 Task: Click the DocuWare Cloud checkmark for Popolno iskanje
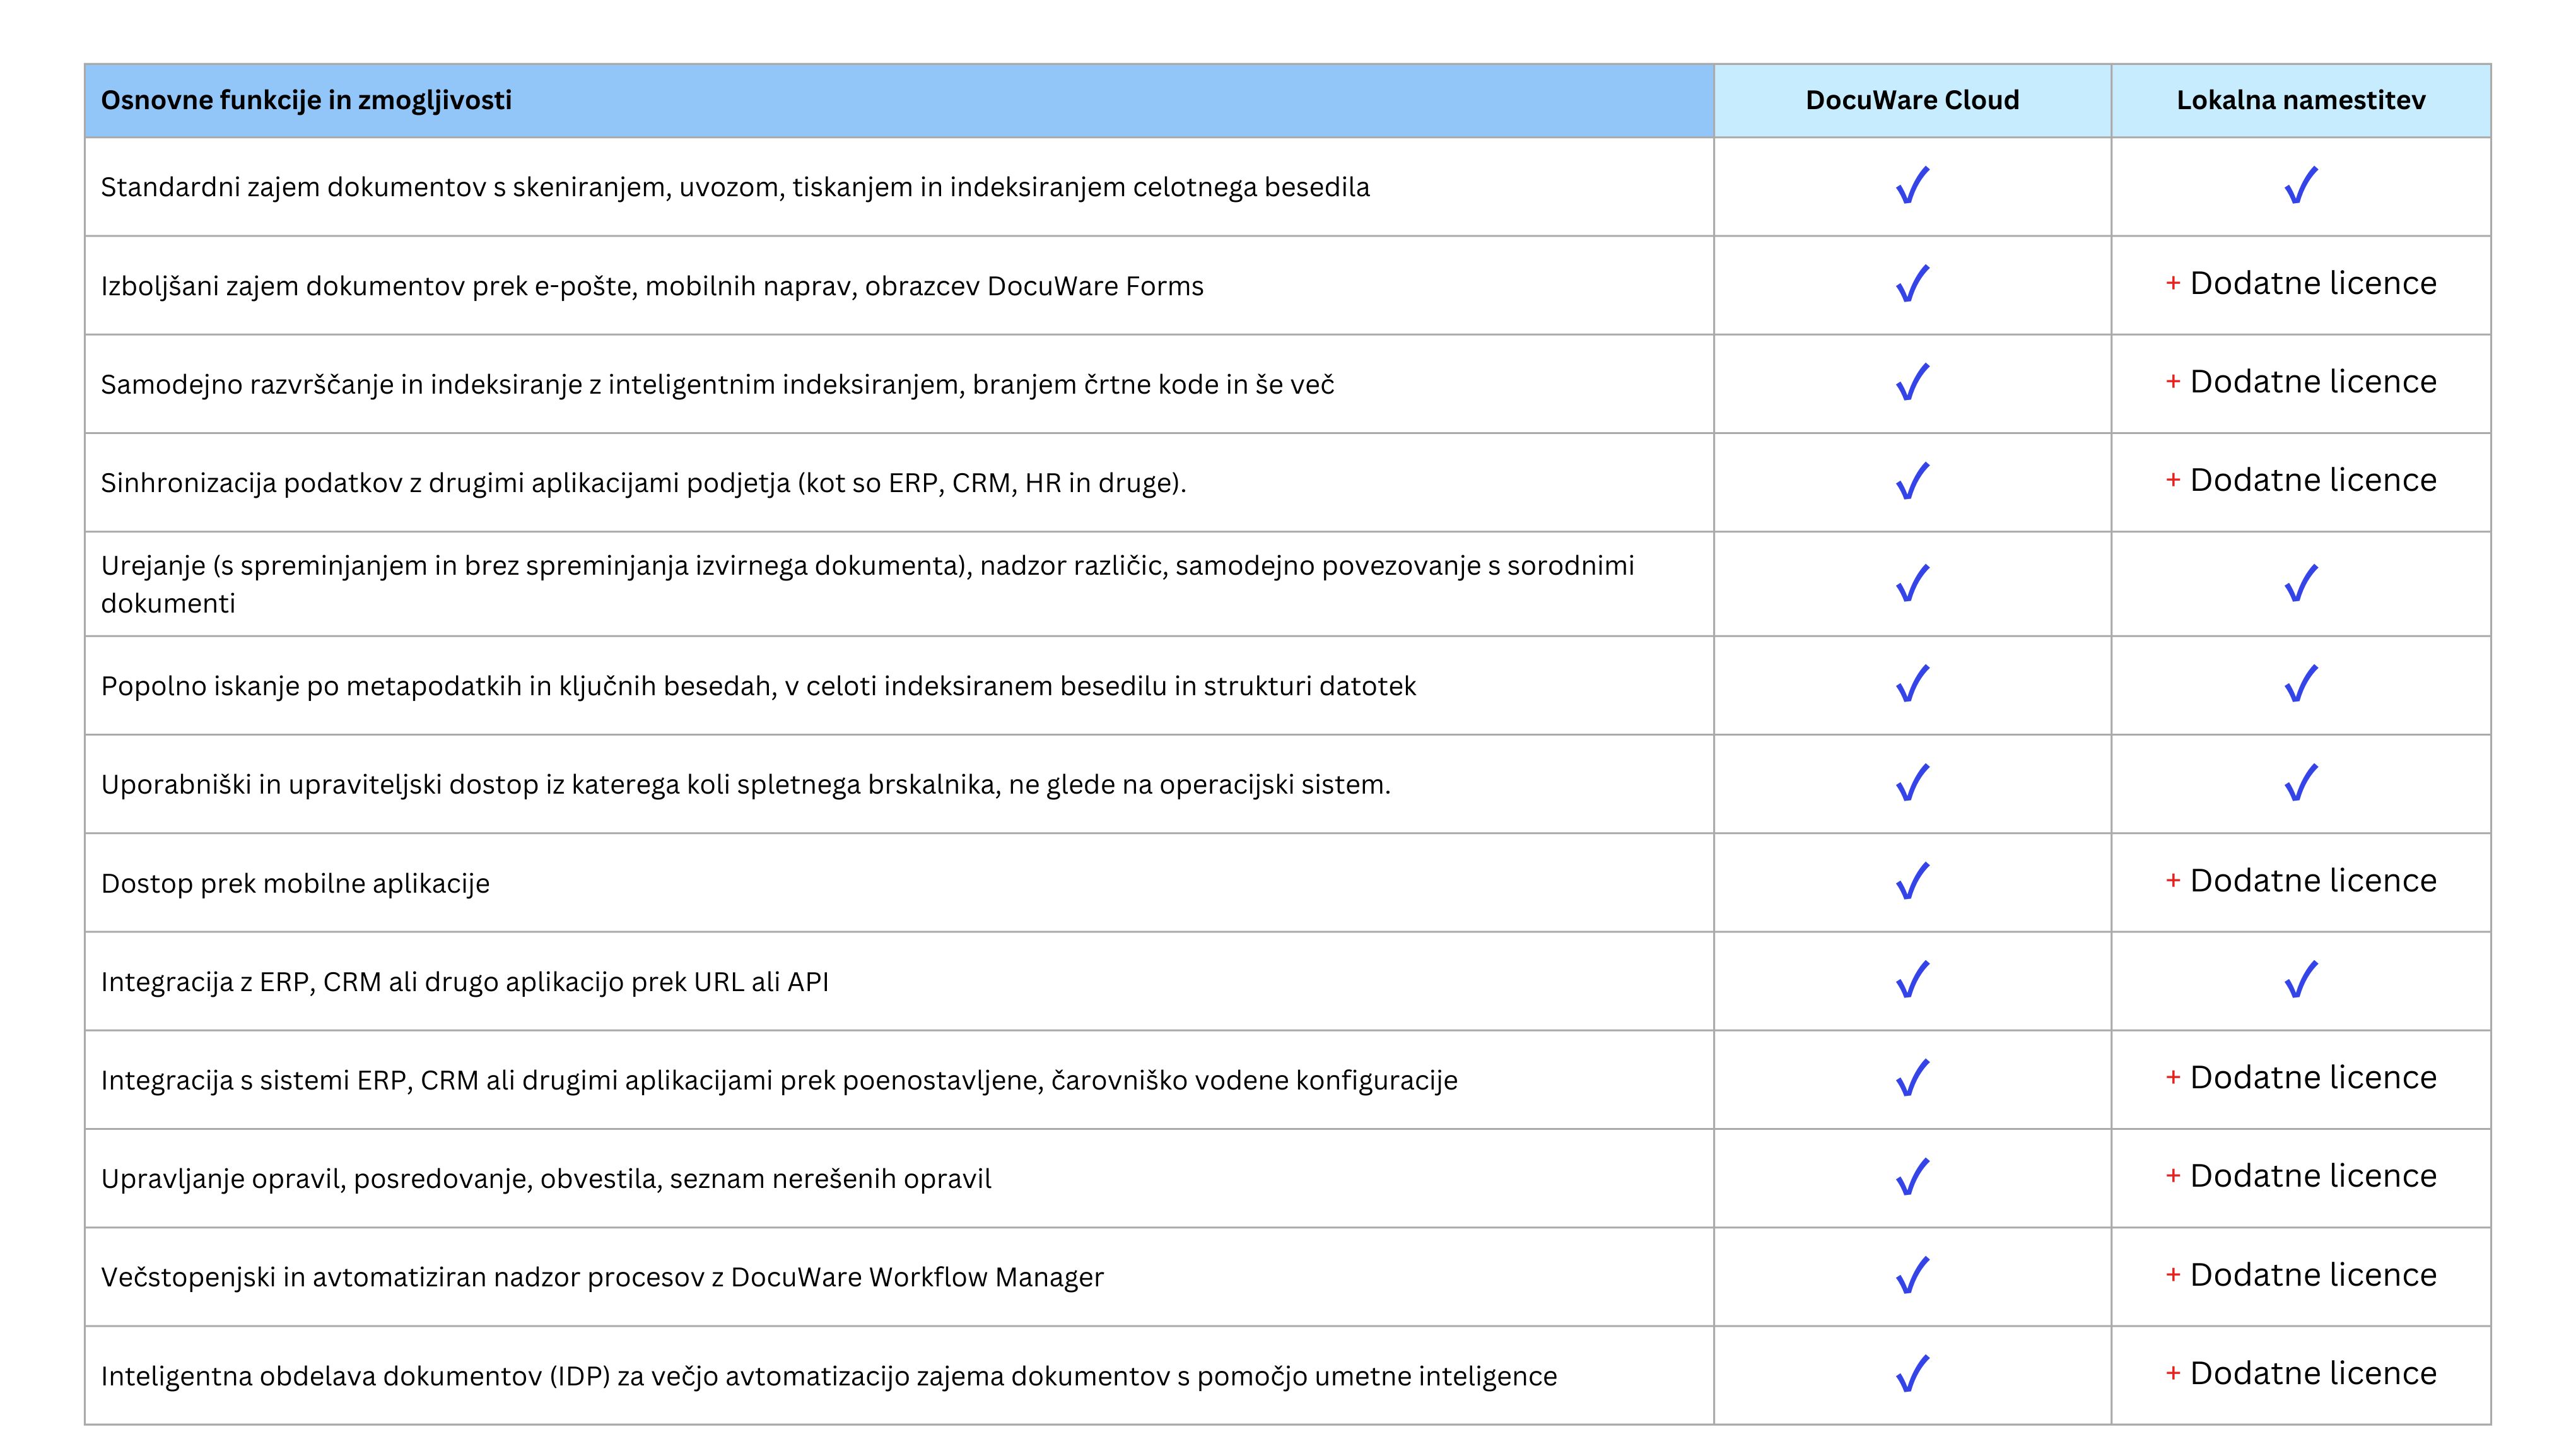pyautogui.click(x=1912, y=685)
